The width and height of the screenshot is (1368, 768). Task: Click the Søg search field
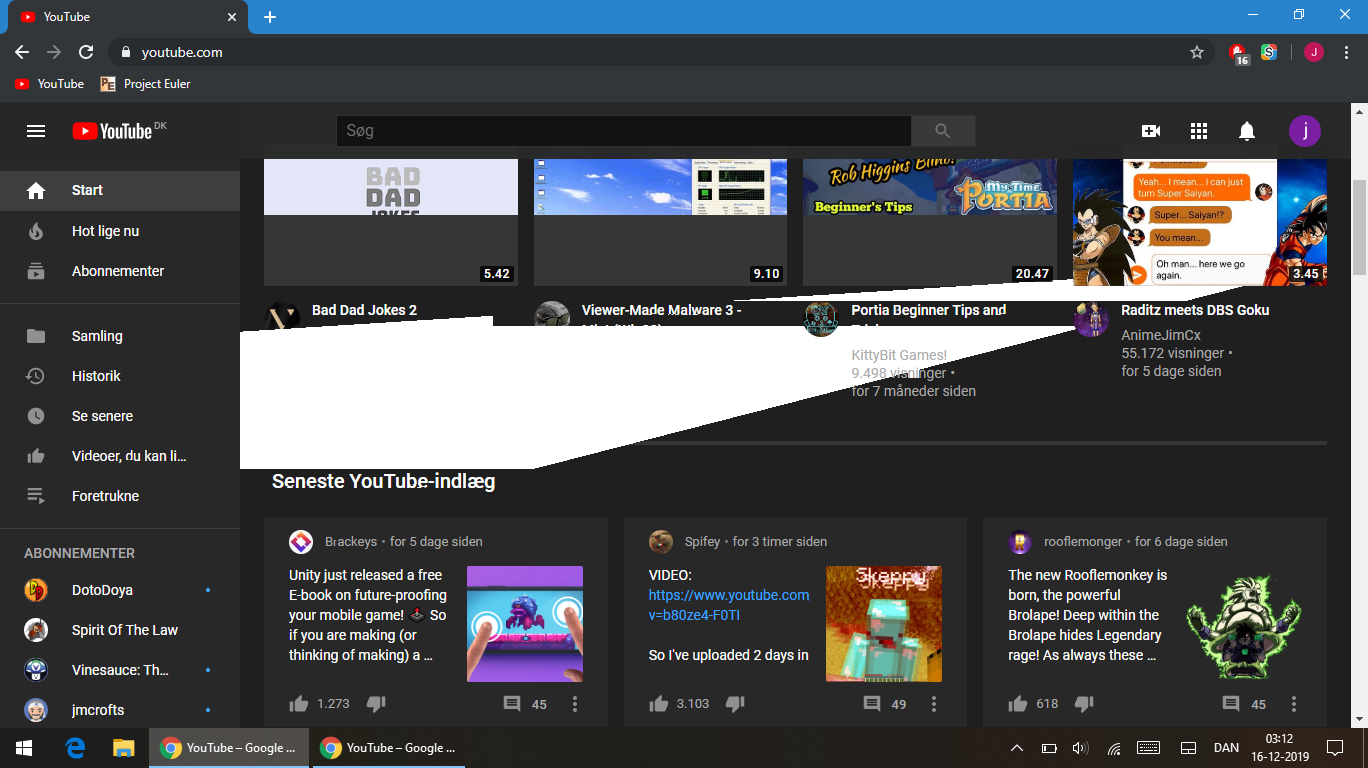point(624,131)
